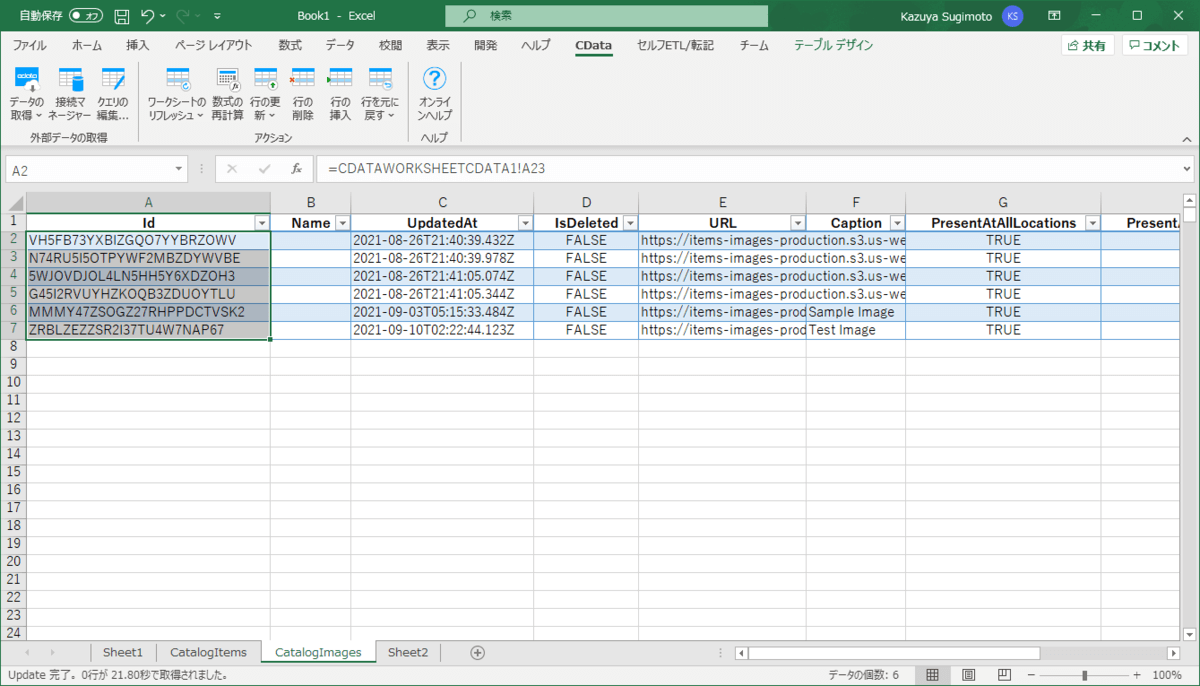Switch to the CatalogItems sheet tab
The image size is (1200, 686).
pyautogui.click(x=208, y=652)
